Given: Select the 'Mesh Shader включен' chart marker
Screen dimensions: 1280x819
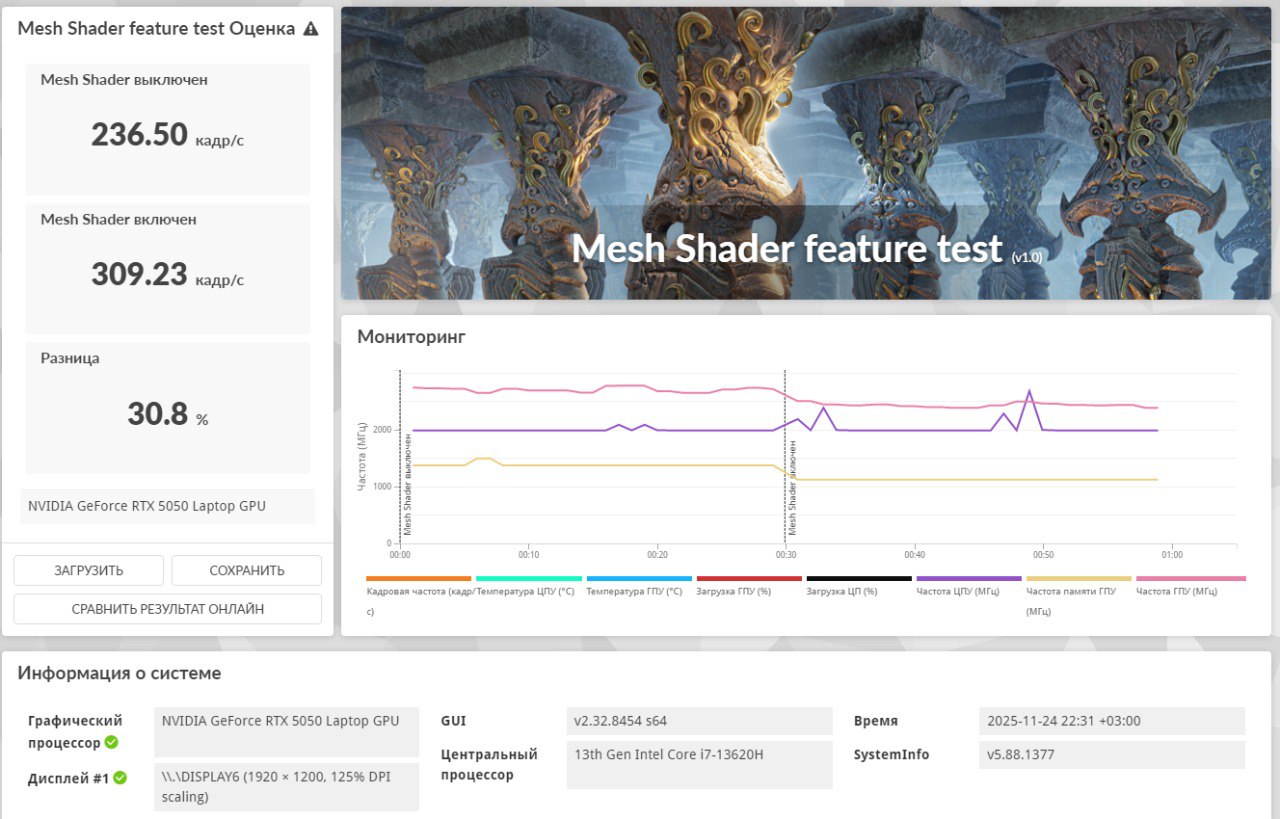Looking at the screenshot, I should coord(793,488).
